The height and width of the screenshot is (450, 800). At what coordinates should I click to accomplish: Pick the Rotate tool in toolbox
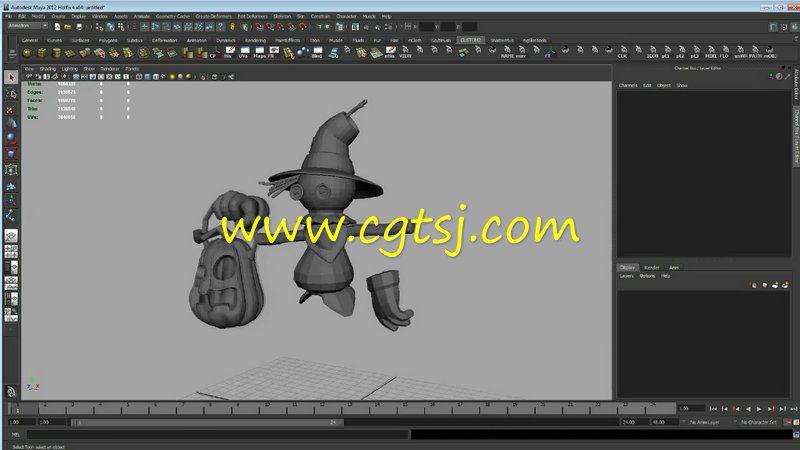click(11, 139)
